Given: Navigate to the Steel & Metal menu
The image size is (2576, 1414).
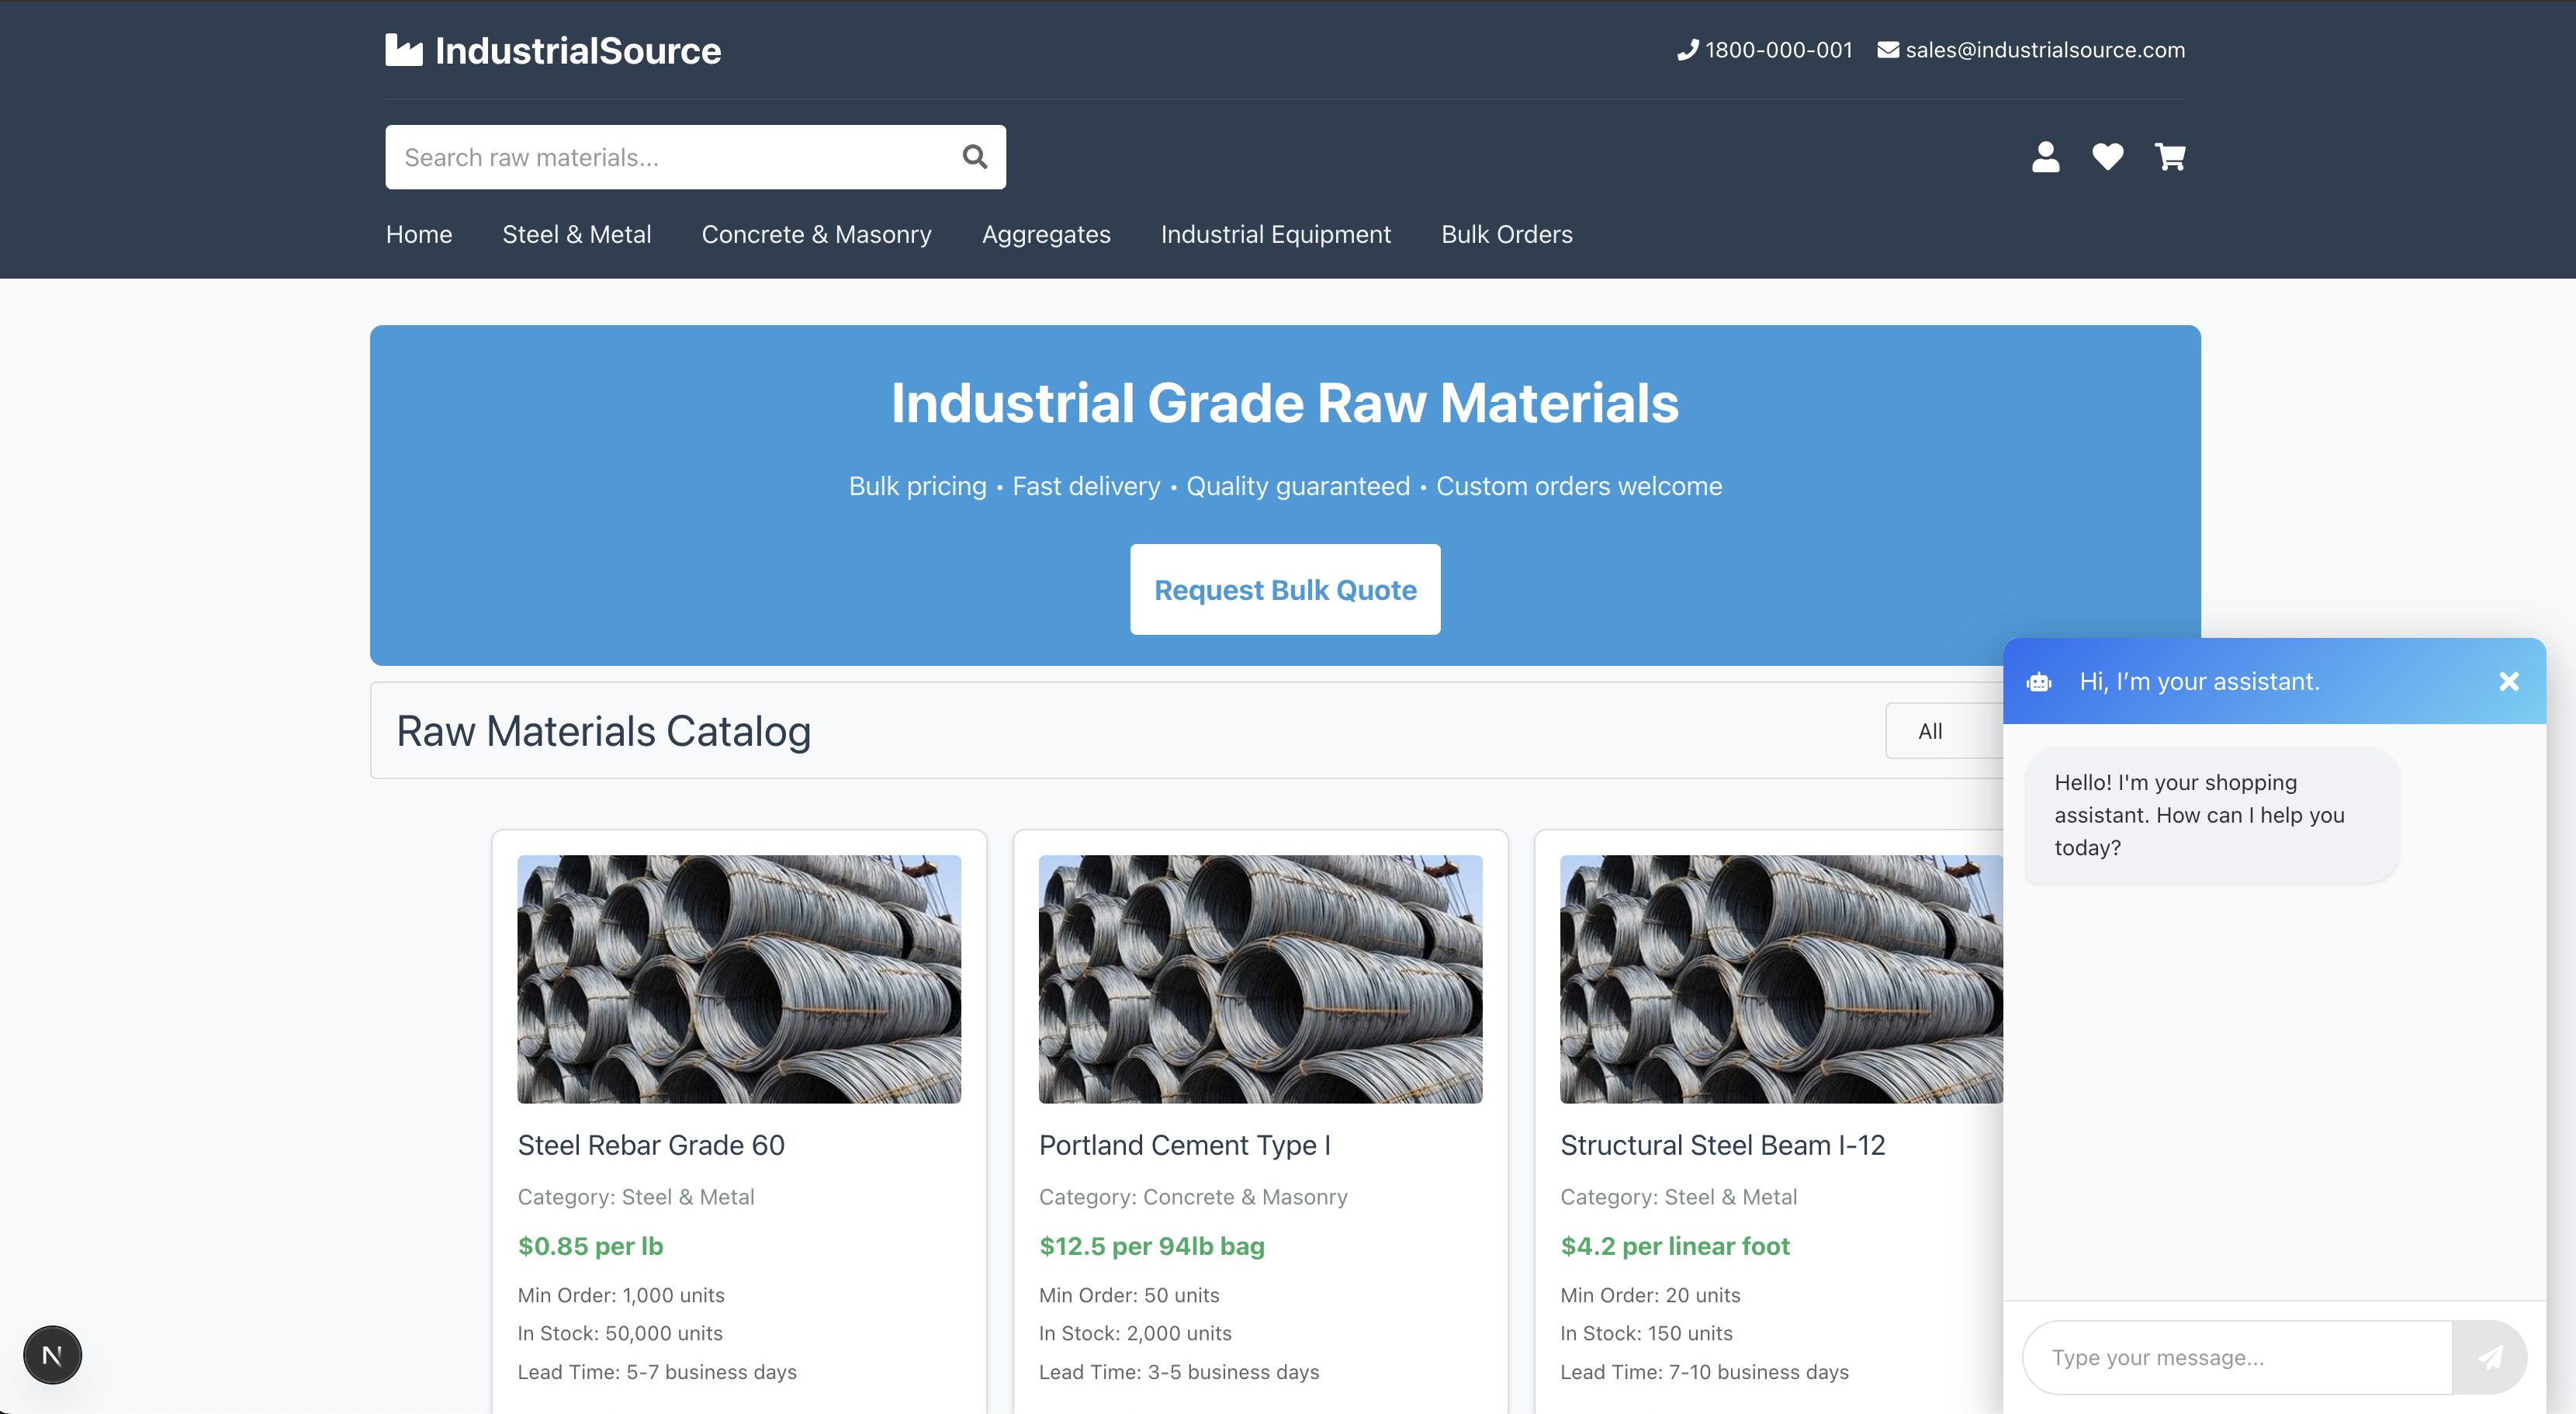Looking at the screenshot, I should pos(577,234).
